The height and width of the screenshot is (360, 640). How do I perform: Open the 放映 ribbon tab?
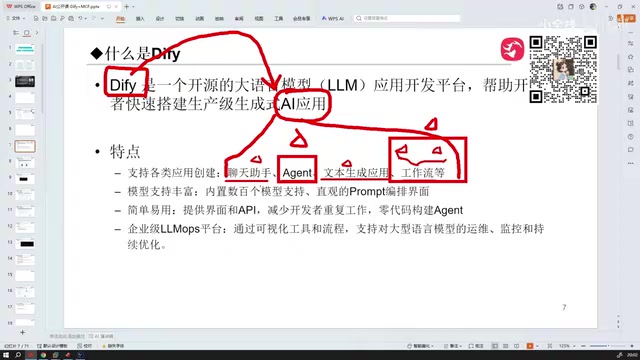click(x=219, y=19)
